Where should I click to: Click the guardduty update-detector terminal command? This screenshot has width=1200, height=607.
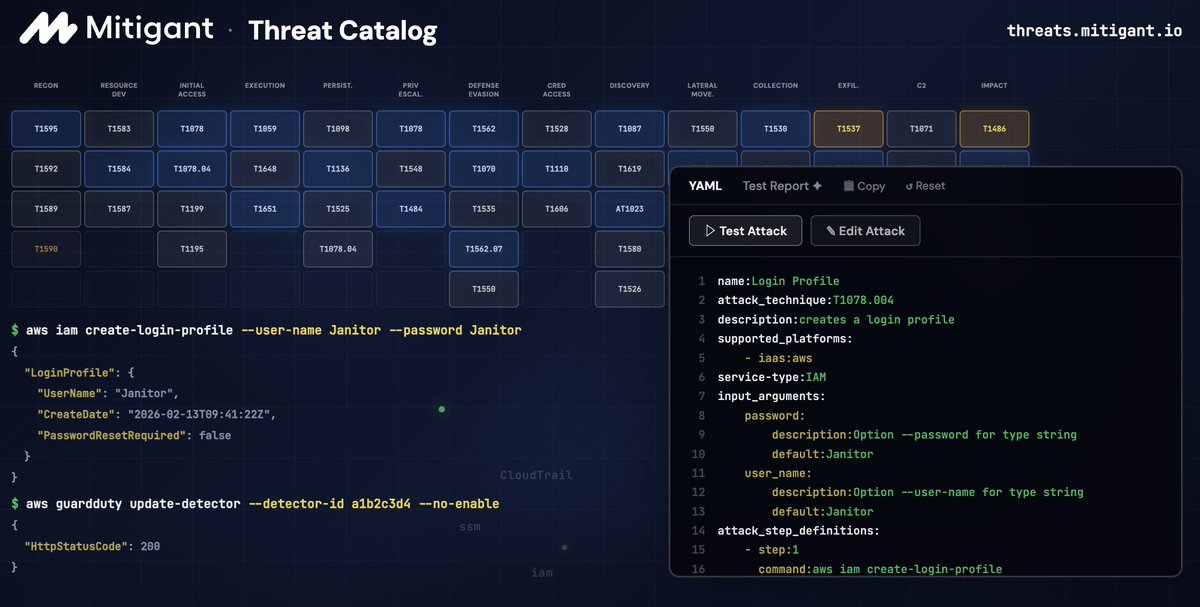(x=255, y=503)
